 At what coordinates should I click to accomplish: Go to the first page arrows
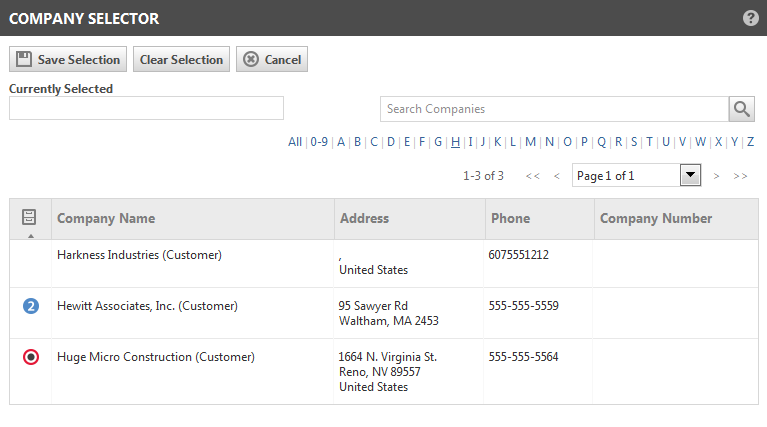[533, 176]
